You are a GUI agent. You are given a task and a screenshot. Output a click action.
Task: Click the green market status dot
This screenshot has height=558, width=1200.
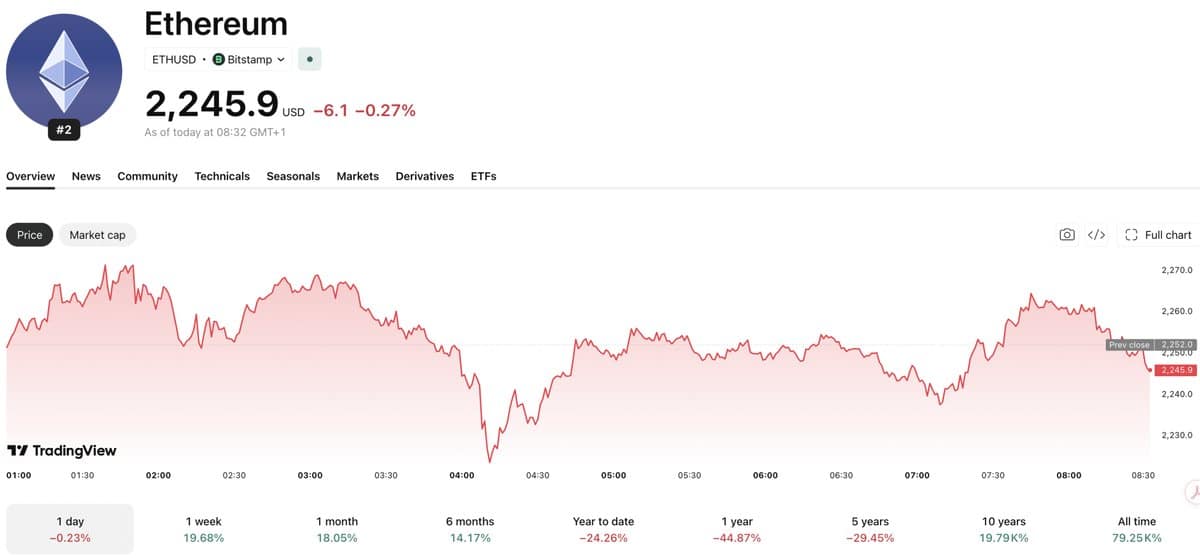tap(310, 59)
